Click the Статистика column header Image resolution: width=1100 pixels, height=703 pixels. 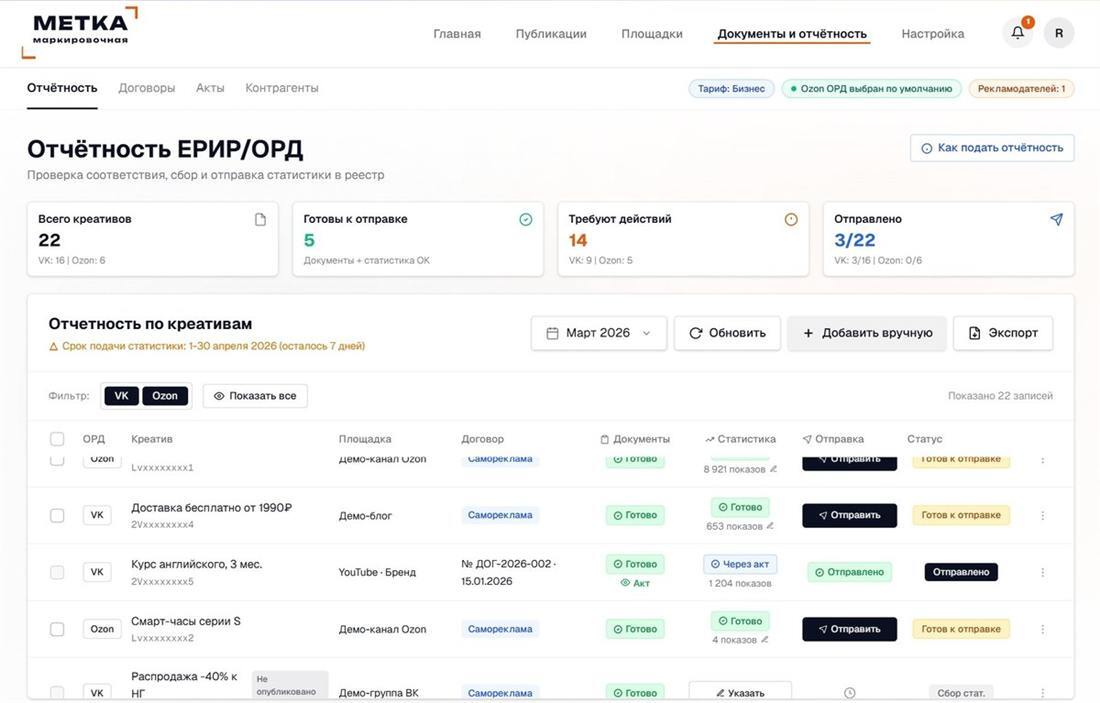740,438
